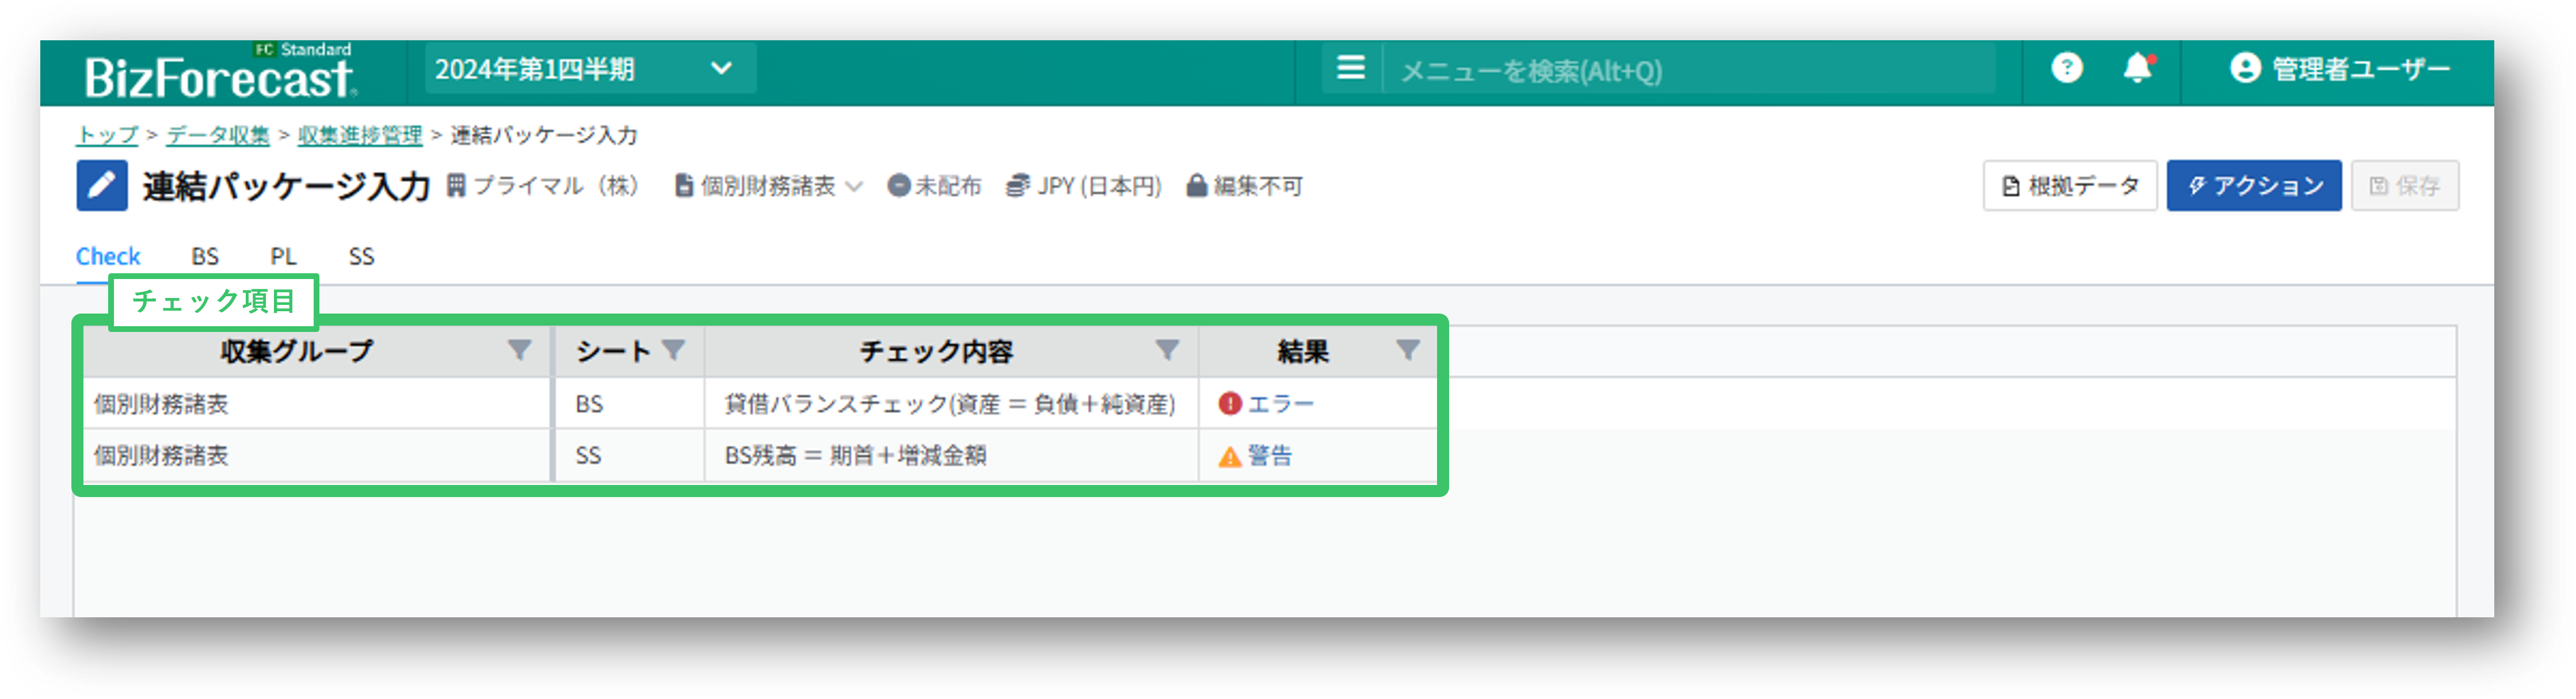Click the help question mark icon
Screen dimensions: 2576x699
click(2066, 68)
